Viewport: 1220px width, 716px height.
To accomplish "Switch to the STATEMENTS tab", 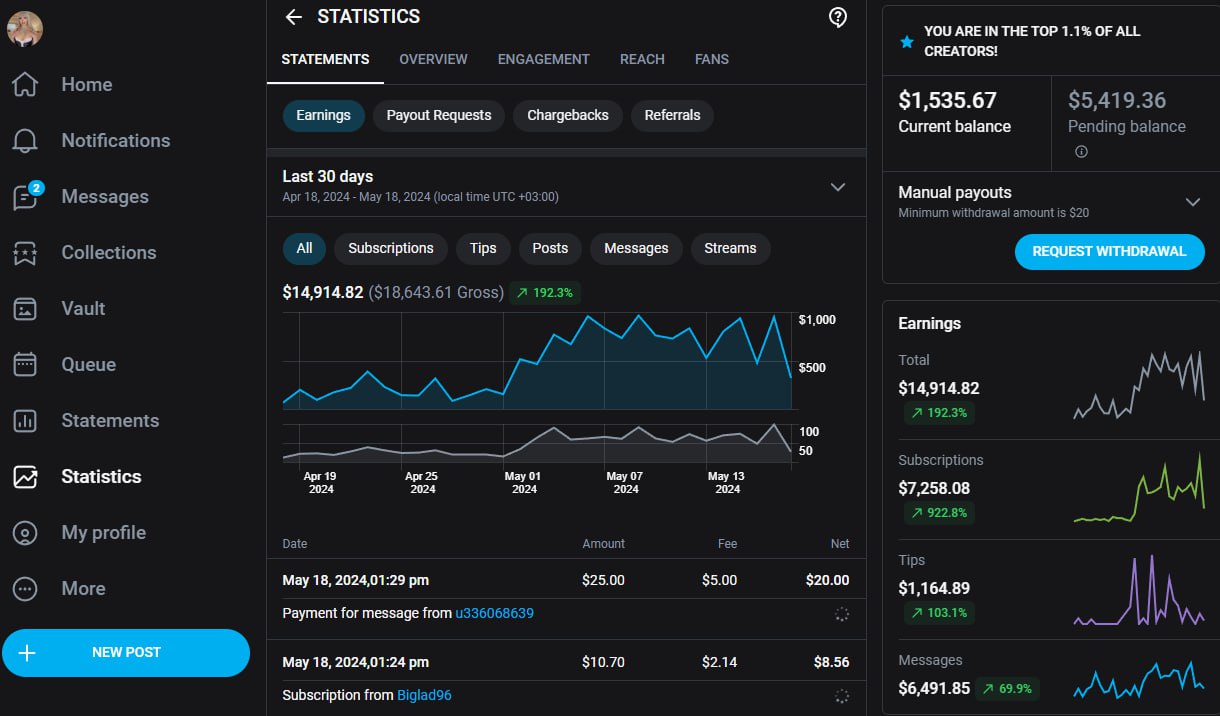I will [x=325, y=59].
